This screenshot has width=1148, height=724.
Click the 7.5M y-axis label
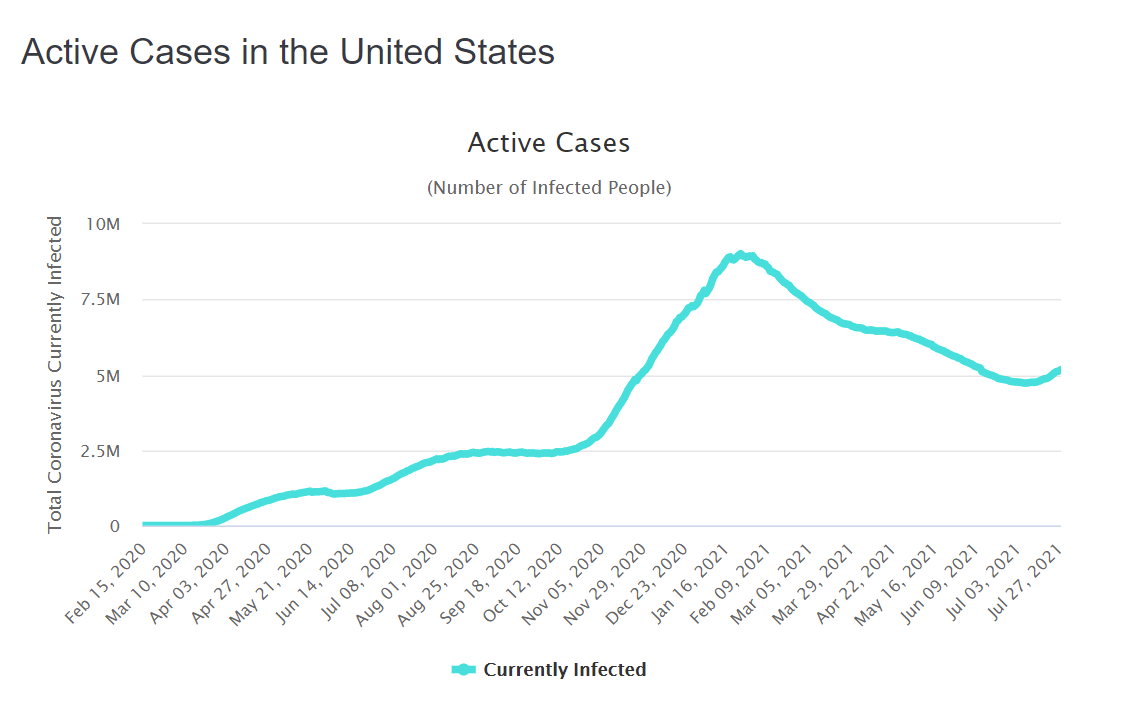click(x=100, y=299)
